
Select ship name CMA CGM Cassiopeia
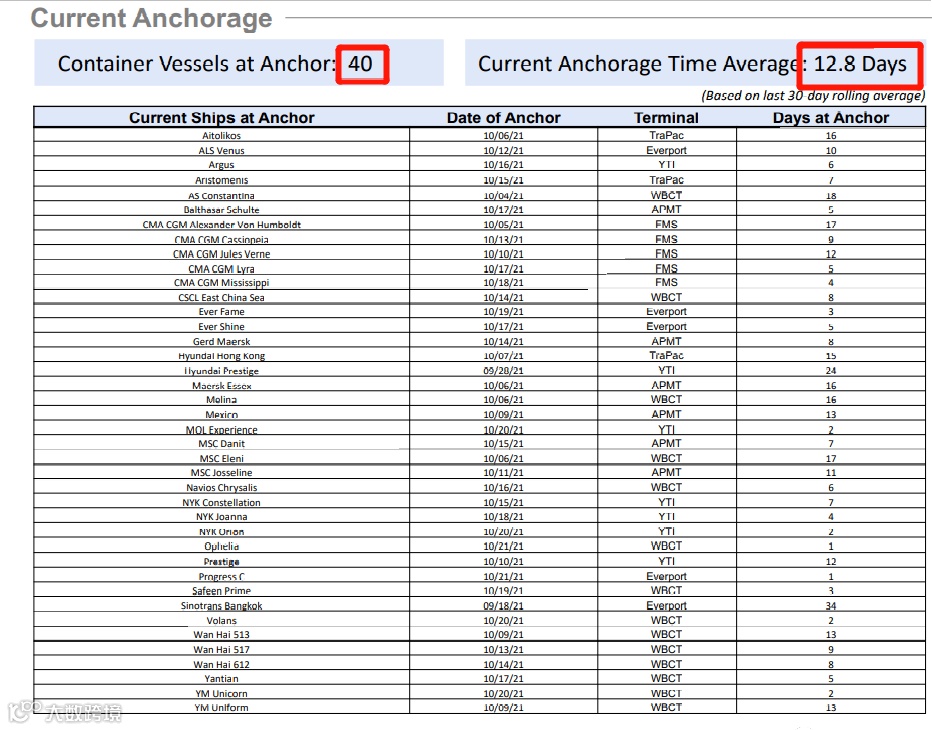click(221, 240)
